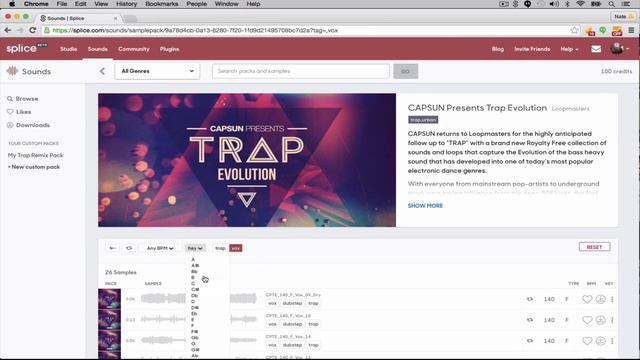Like the CPTE_140_F_Vox_14 sample
This screenshot has width=640, height=360.
click(587, 341)
